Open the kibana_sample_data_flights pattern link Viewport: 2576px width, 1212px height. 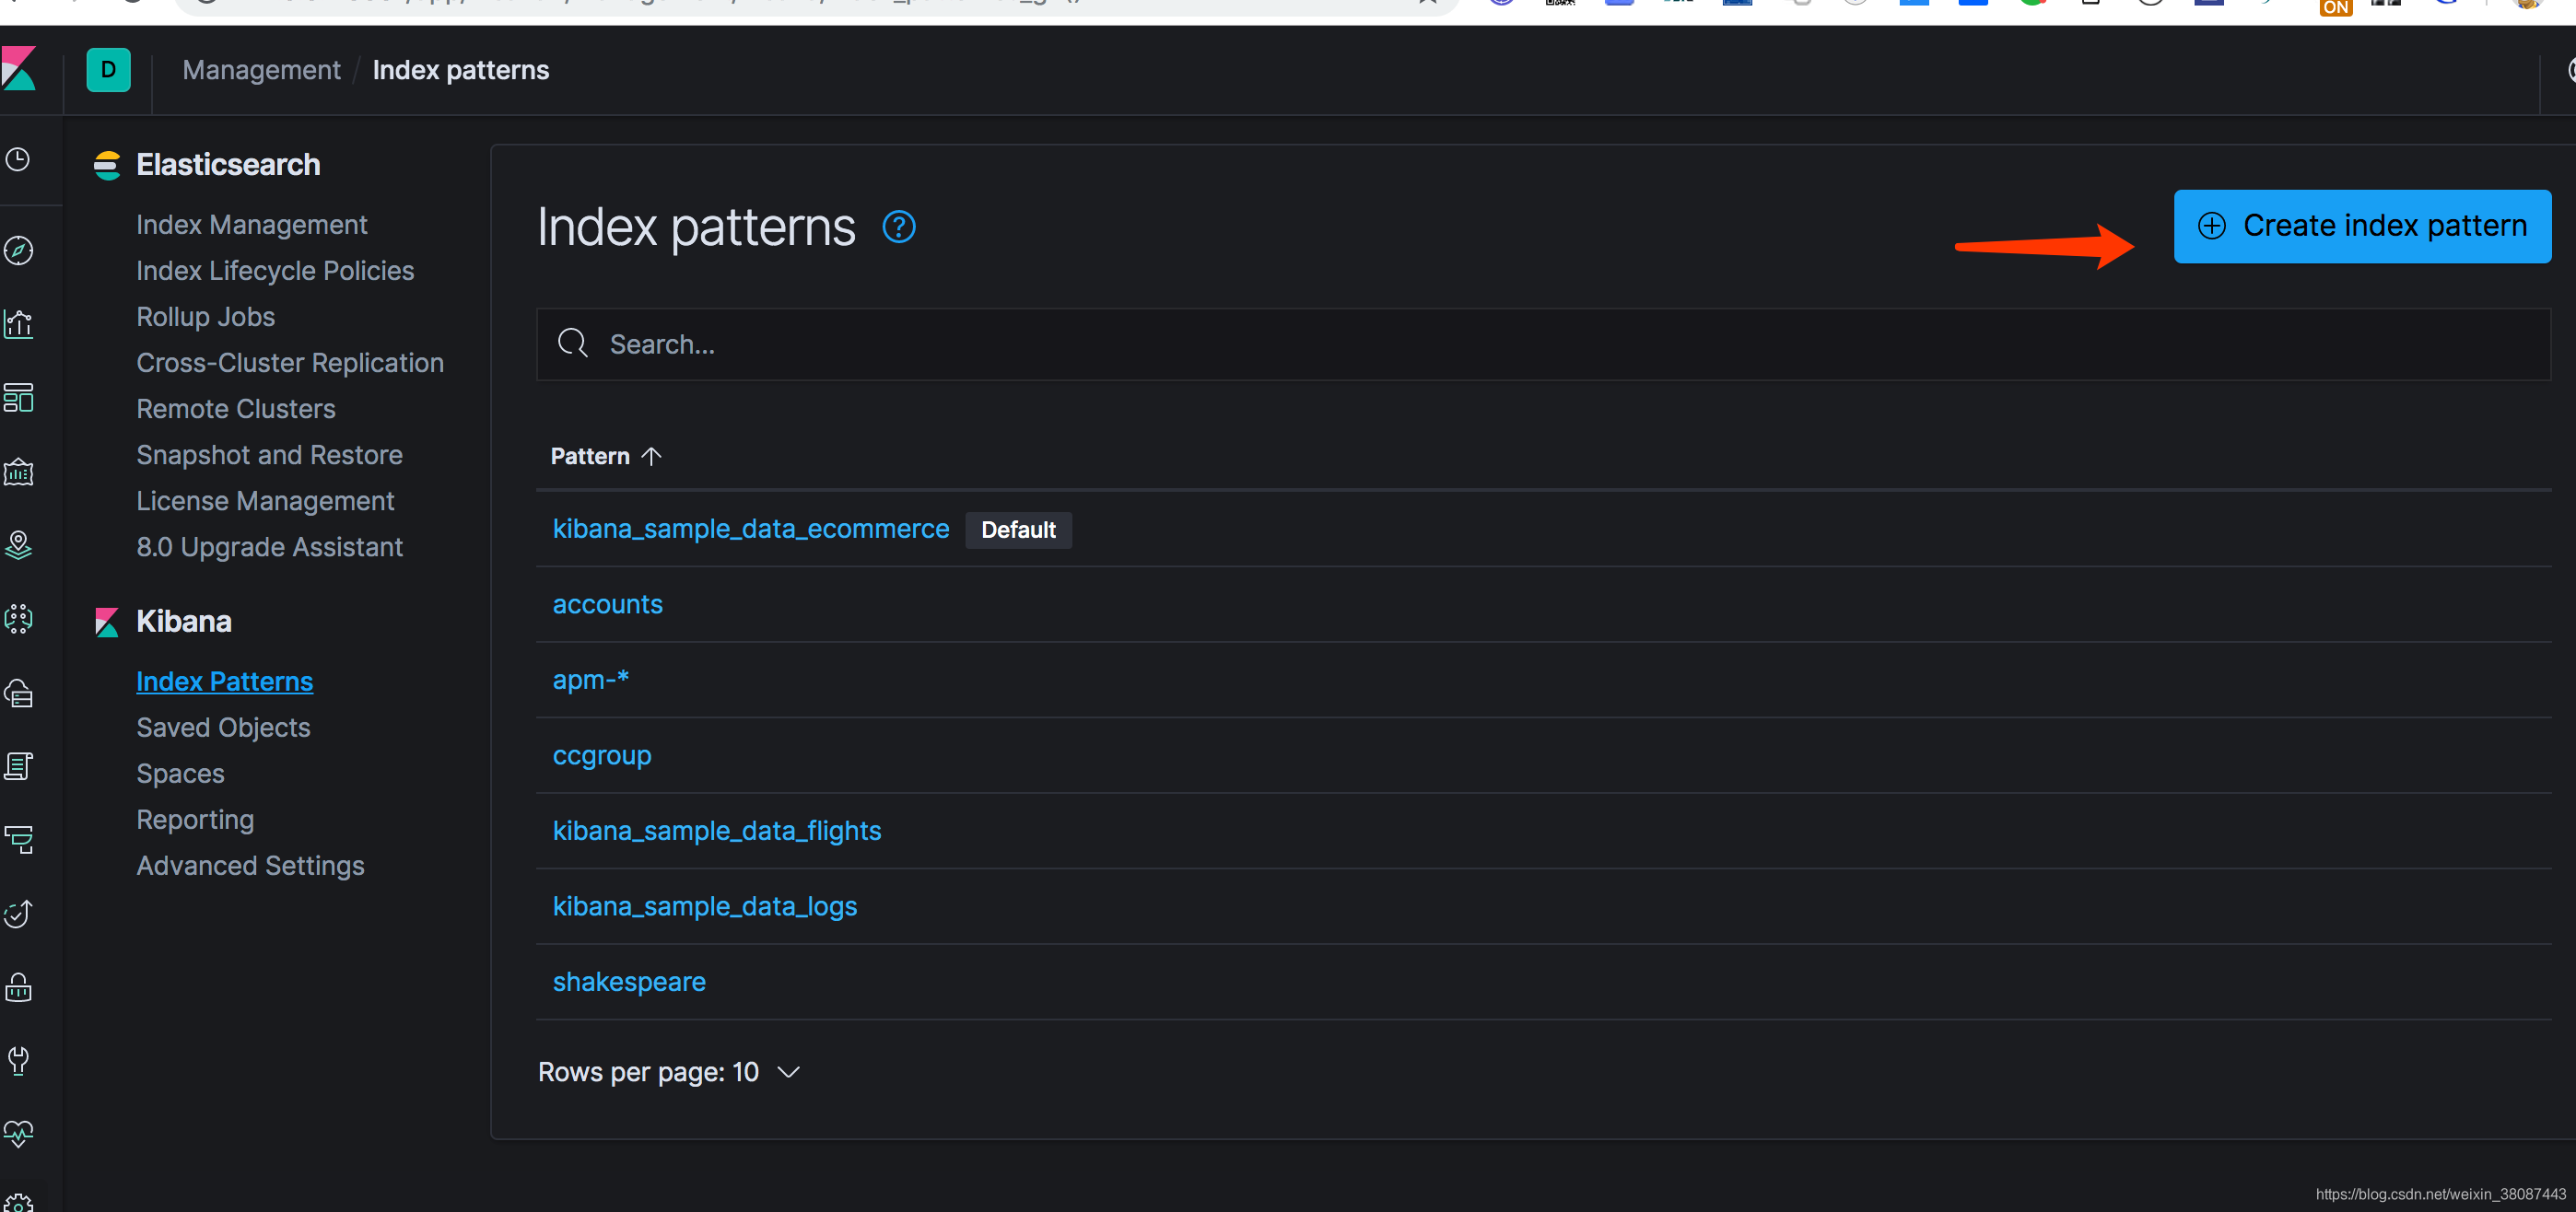[x=716, y=830]
